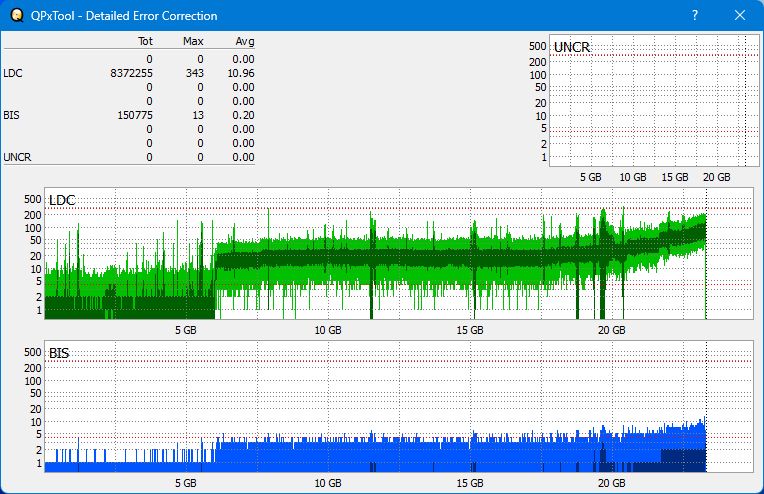Close the Detailed Error Correction window
Screen dimensions: 764x494
(740, 15)
